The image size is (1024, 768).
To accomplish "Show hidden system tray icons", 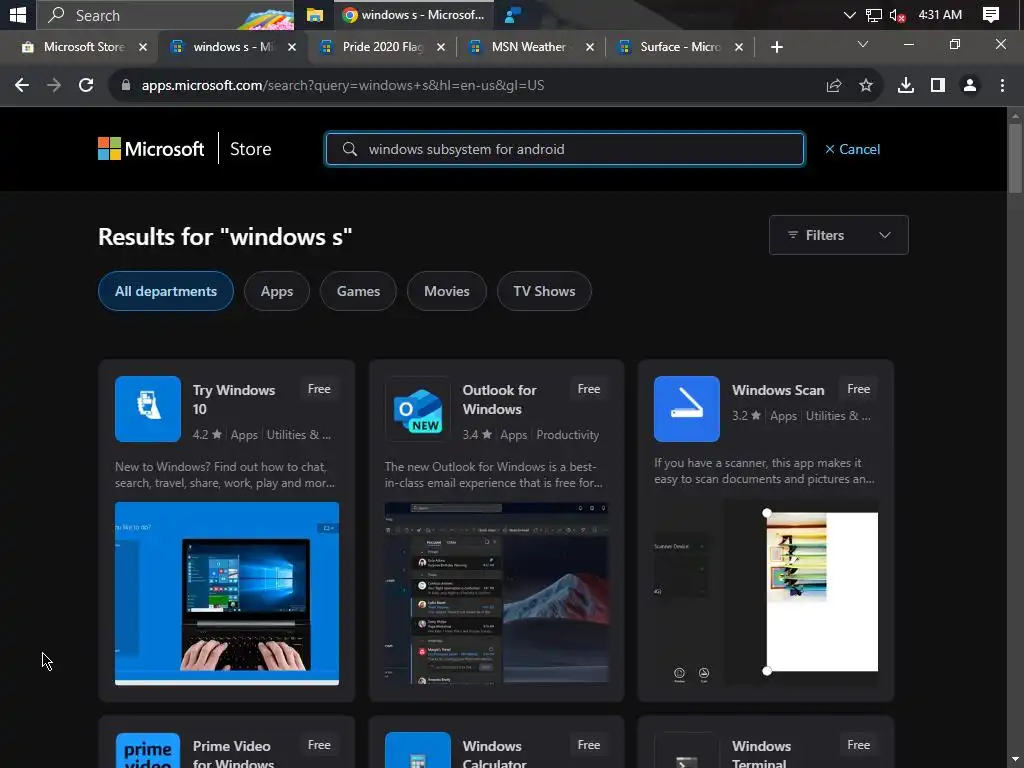I will click(849, 14).
